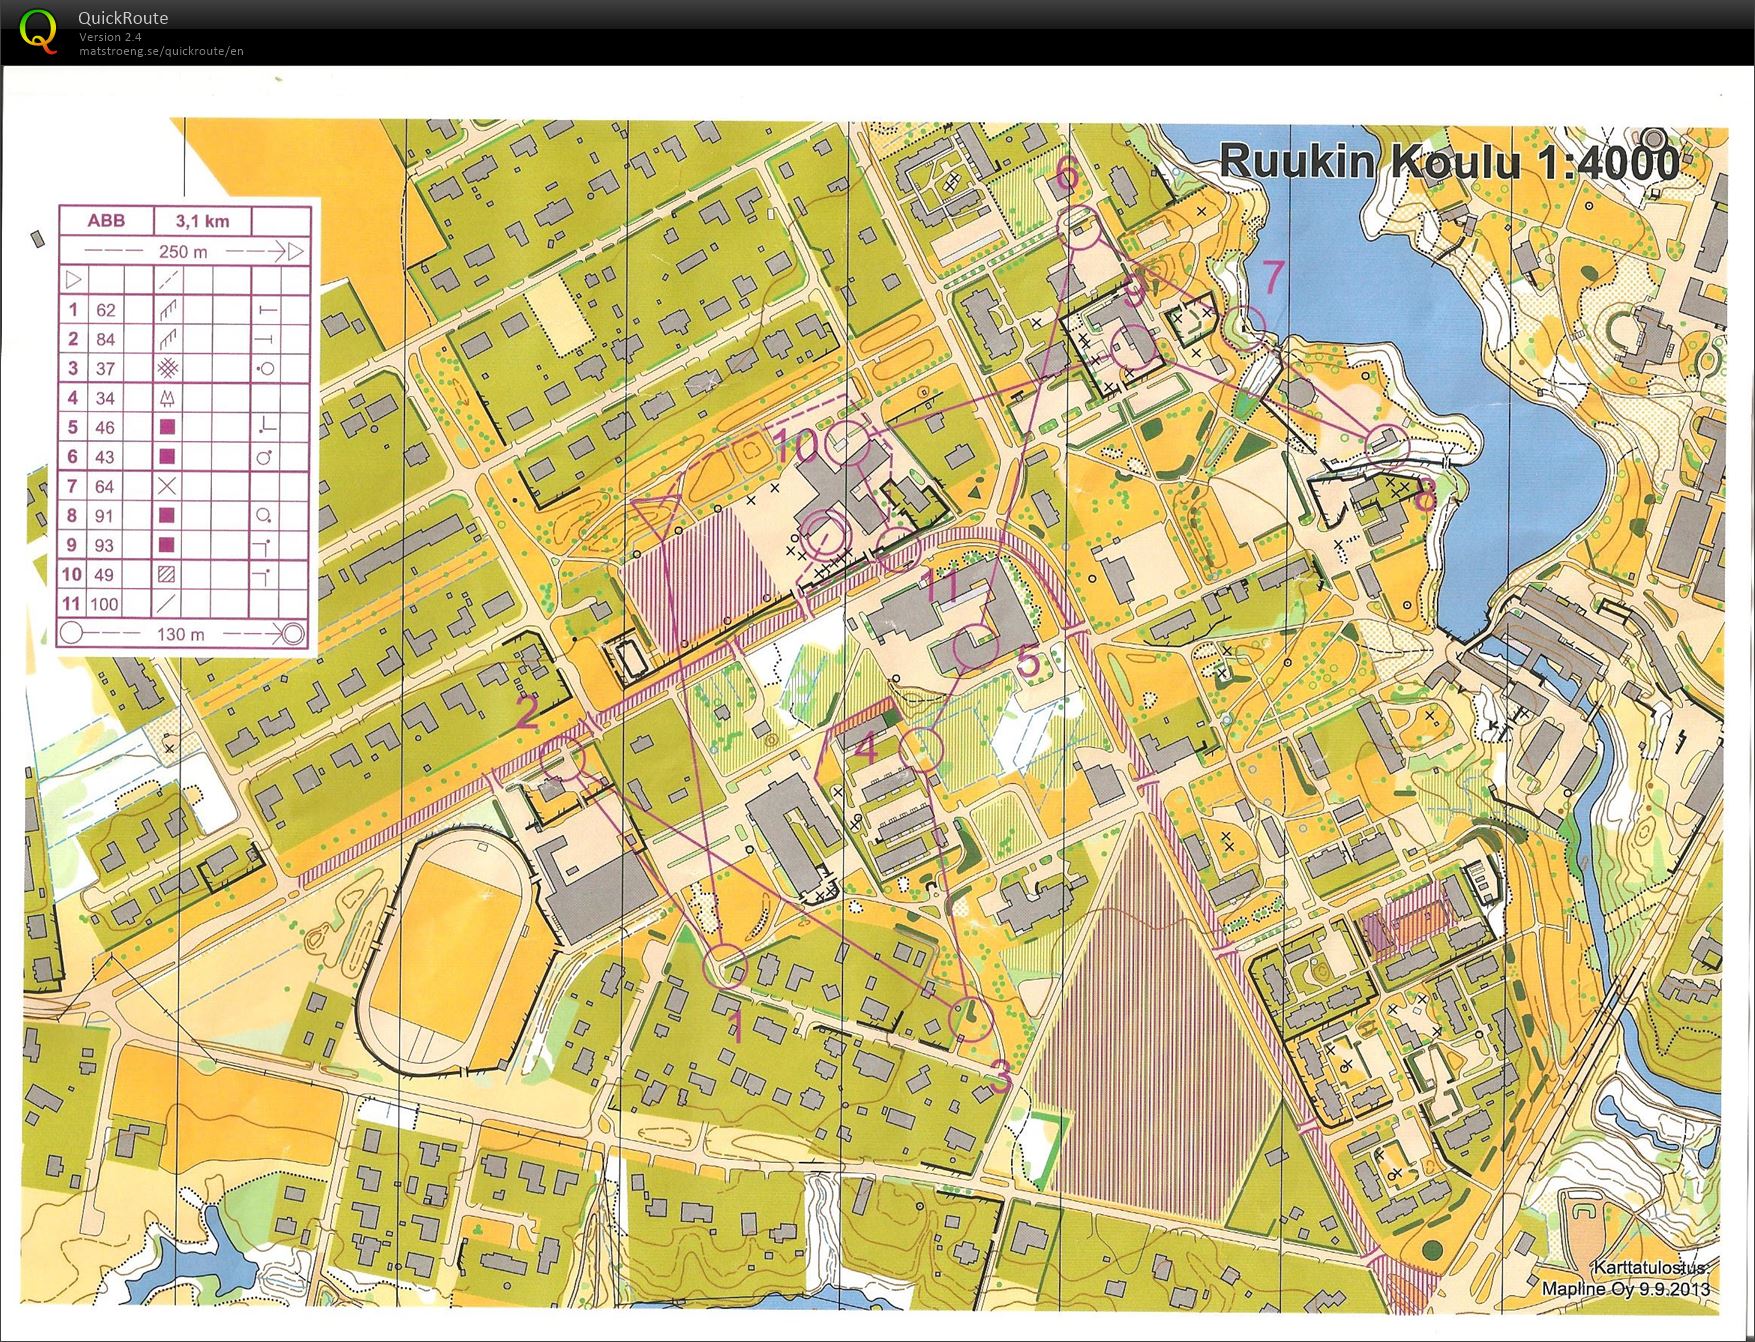
Task: Click the '3,1 km' course length cell
Action: [202, 221]
